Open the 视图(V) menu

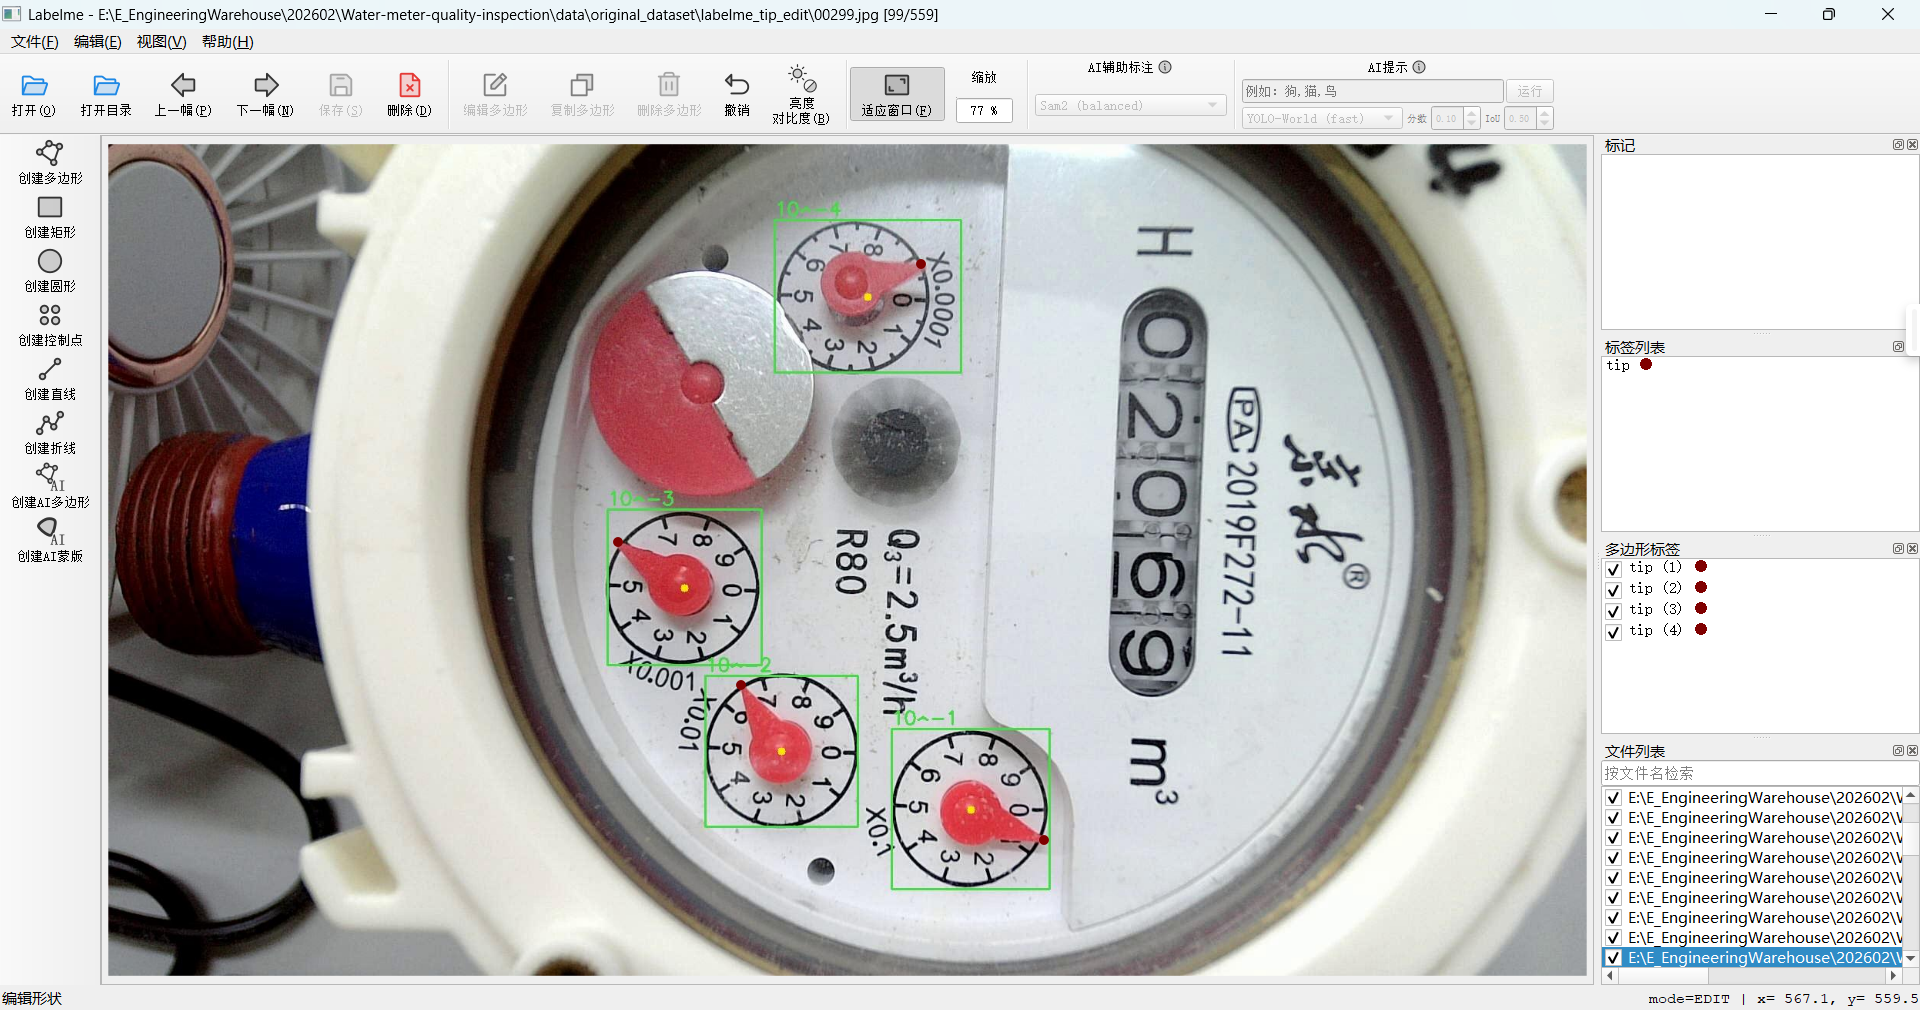click(x=162, y=42)
